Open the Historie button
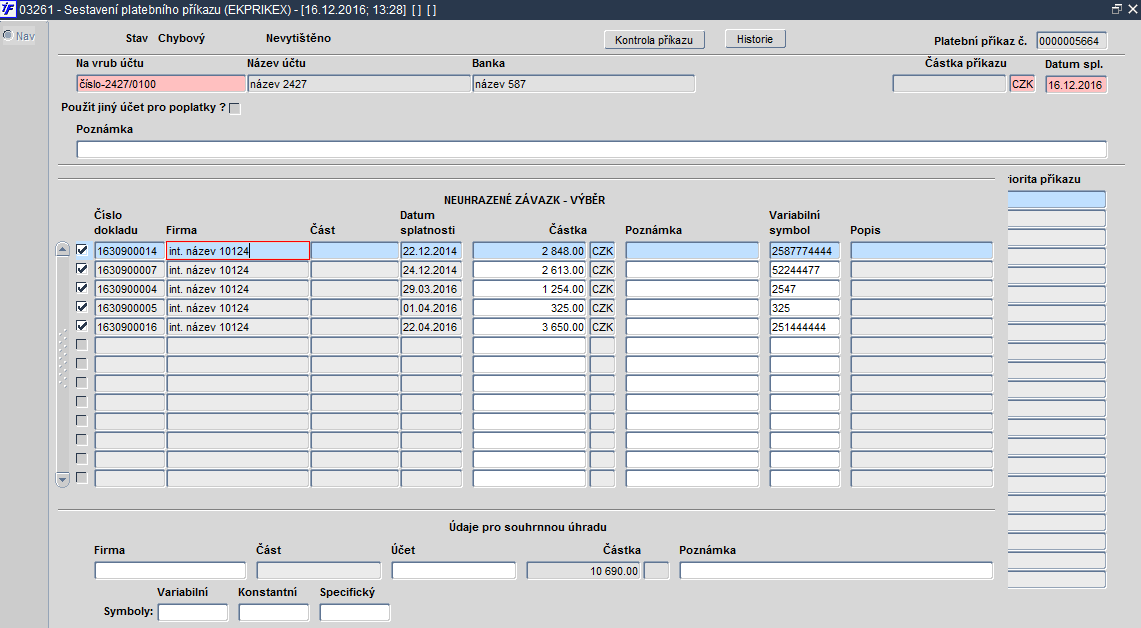The image size is (1141, 628). coord(755,39)
